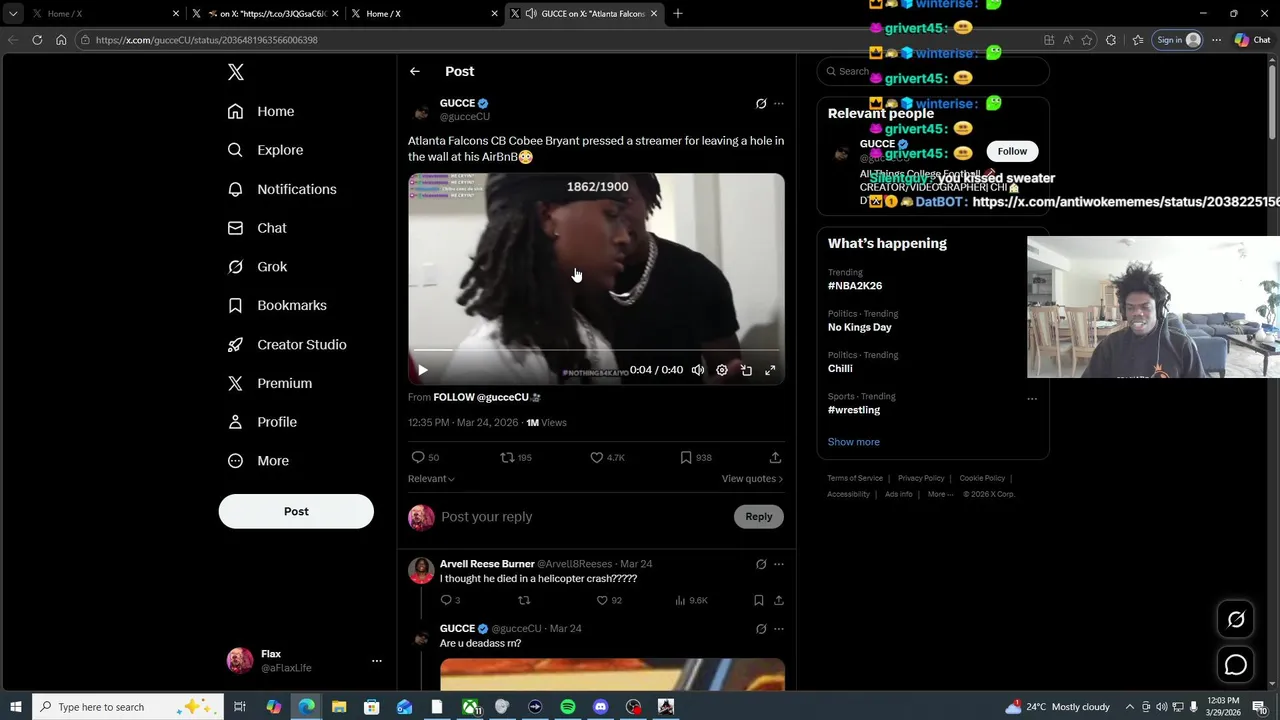Click the reply icon with 50 replies

[x=418, y=457]
